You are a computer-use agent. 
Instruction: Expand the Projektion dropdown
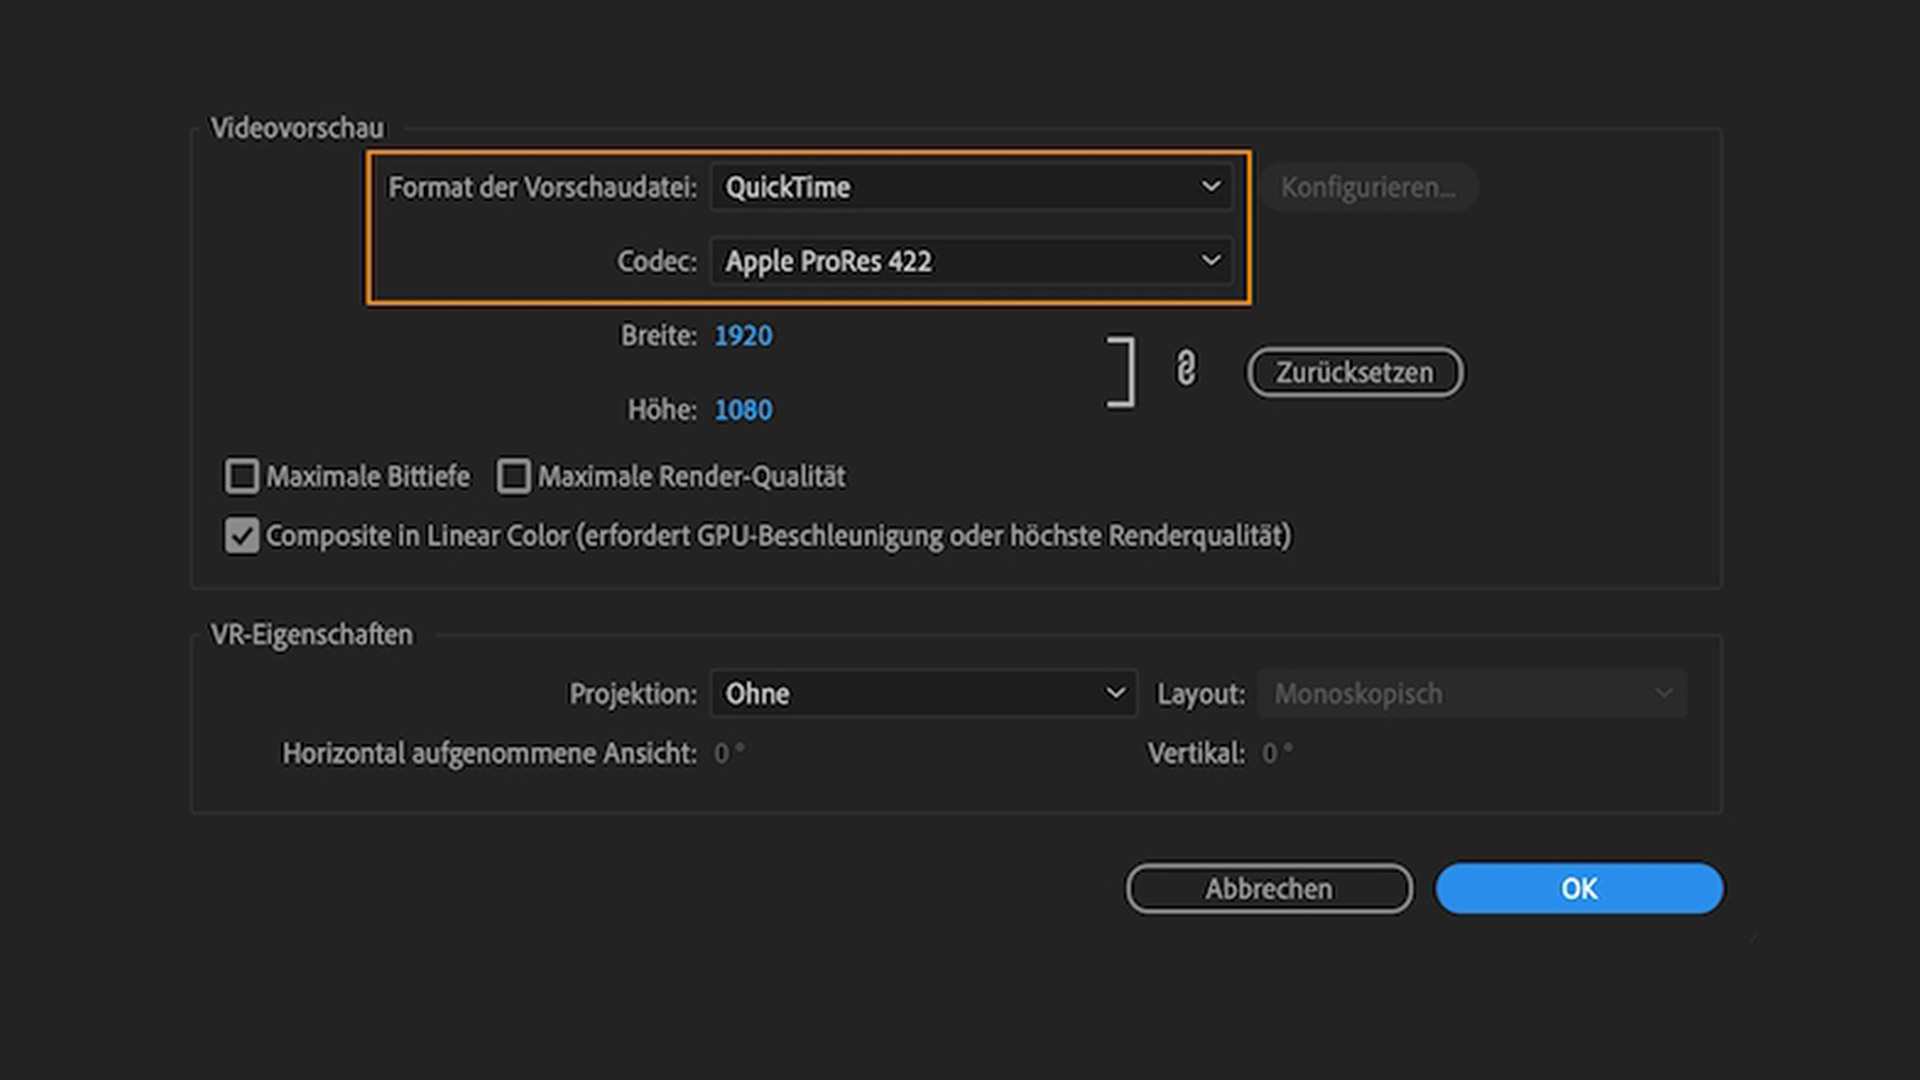922,694
